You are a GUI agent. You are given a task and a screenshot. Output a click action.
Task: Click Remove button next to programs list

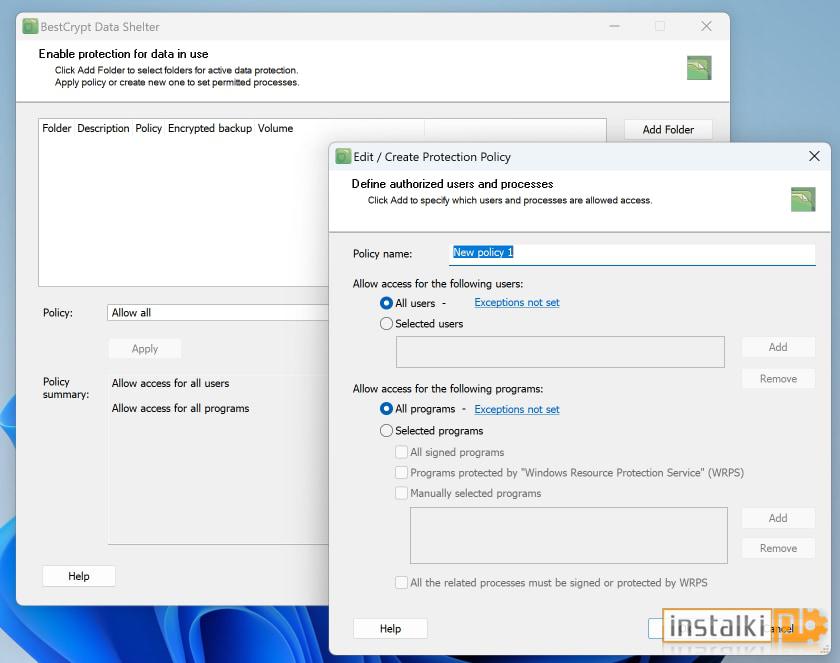point(778,548)
